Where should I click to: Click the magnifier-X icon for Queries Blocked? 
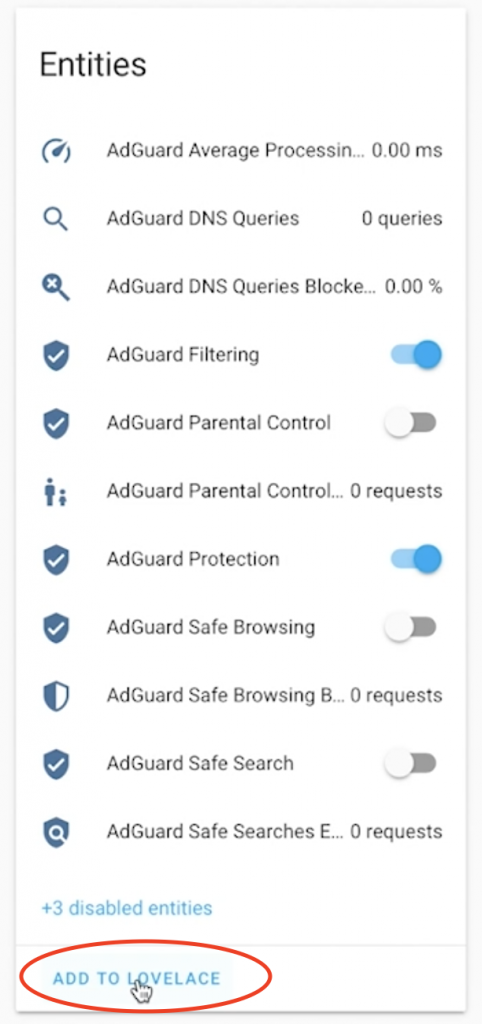tap(56, 287)
